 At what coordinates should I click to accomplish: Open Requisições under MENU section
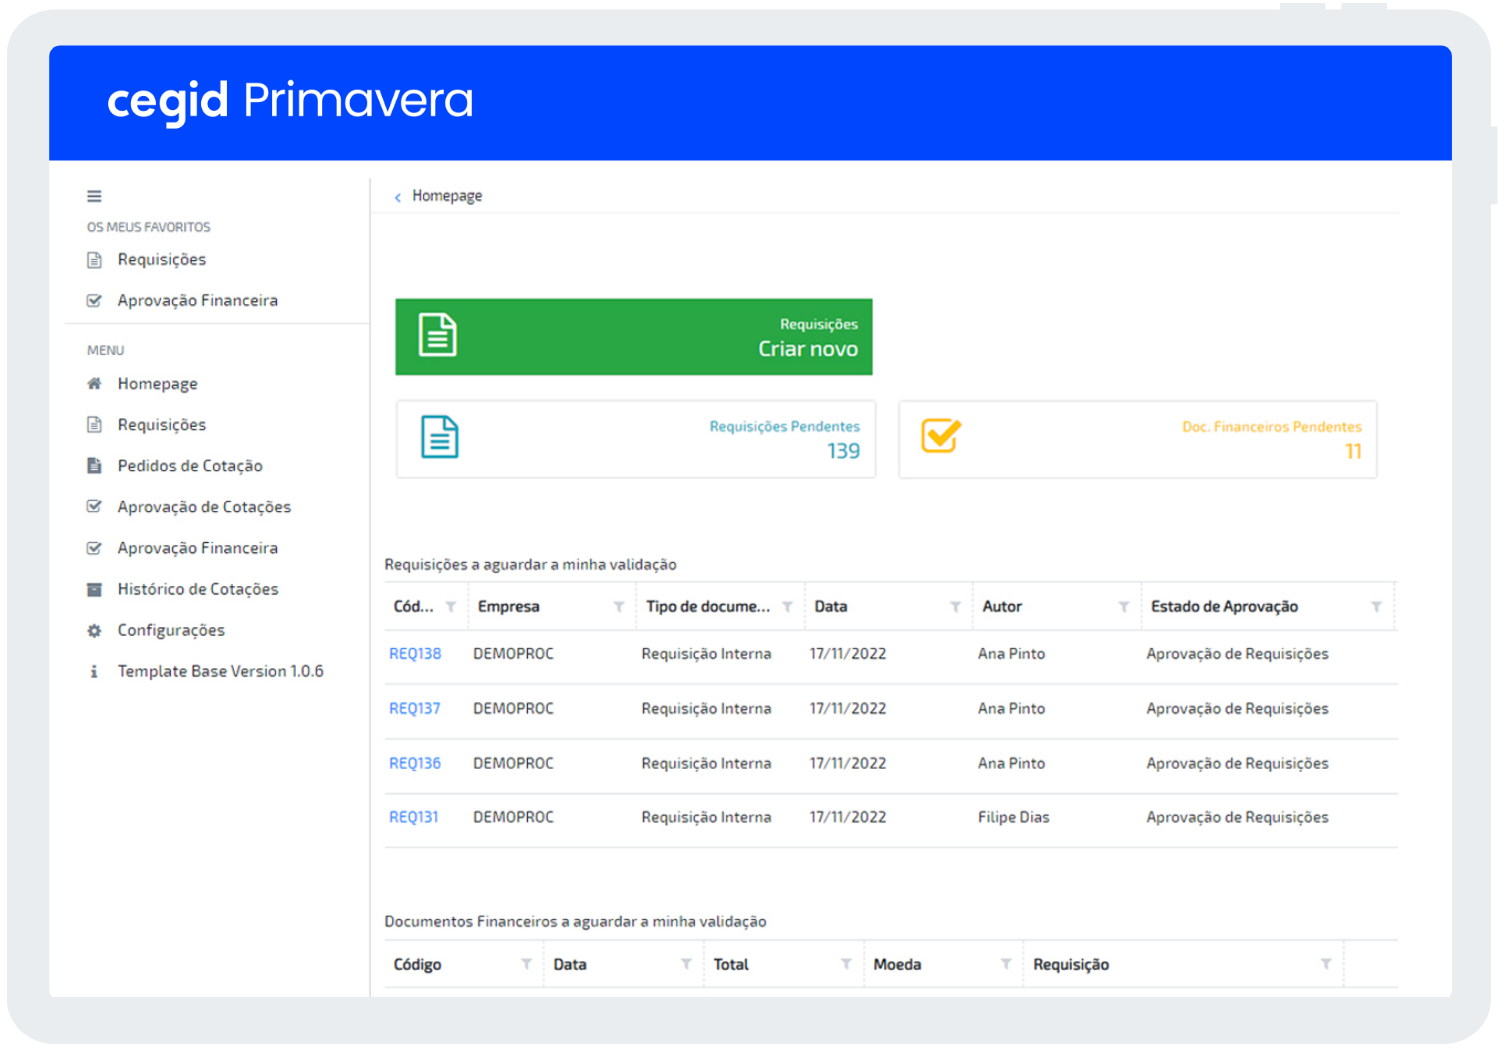coord(162,425)
